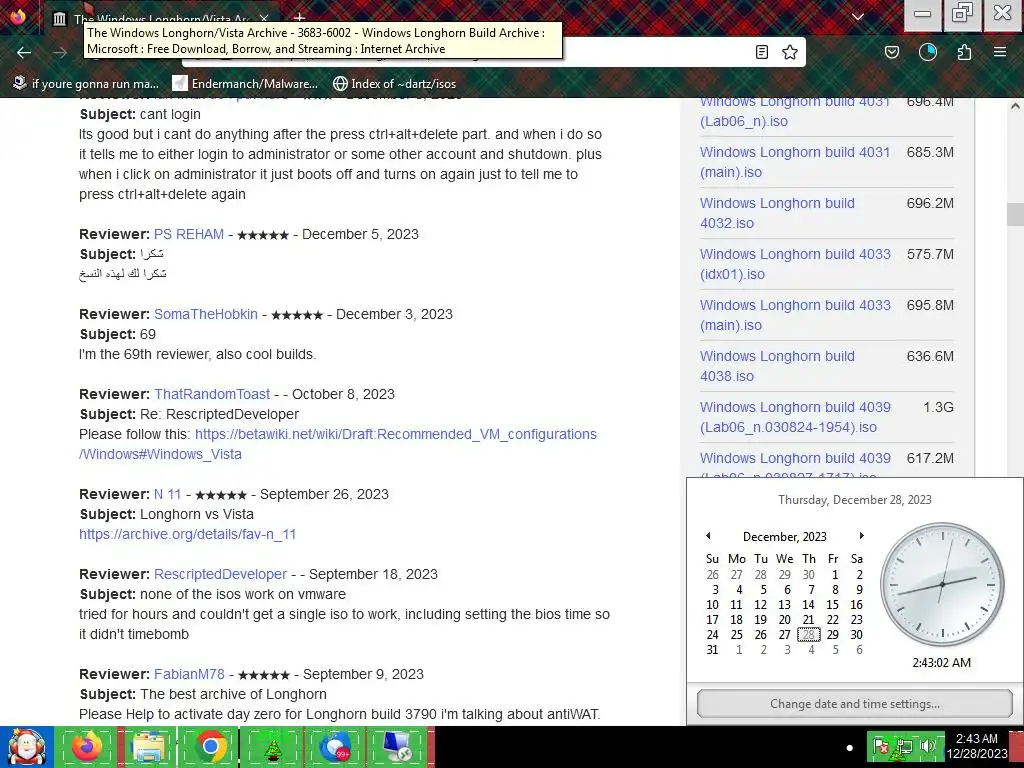Viewport: 1024px width, 768px height.
Task: Open the extensions puzzle icon
Action: [964, 52]
